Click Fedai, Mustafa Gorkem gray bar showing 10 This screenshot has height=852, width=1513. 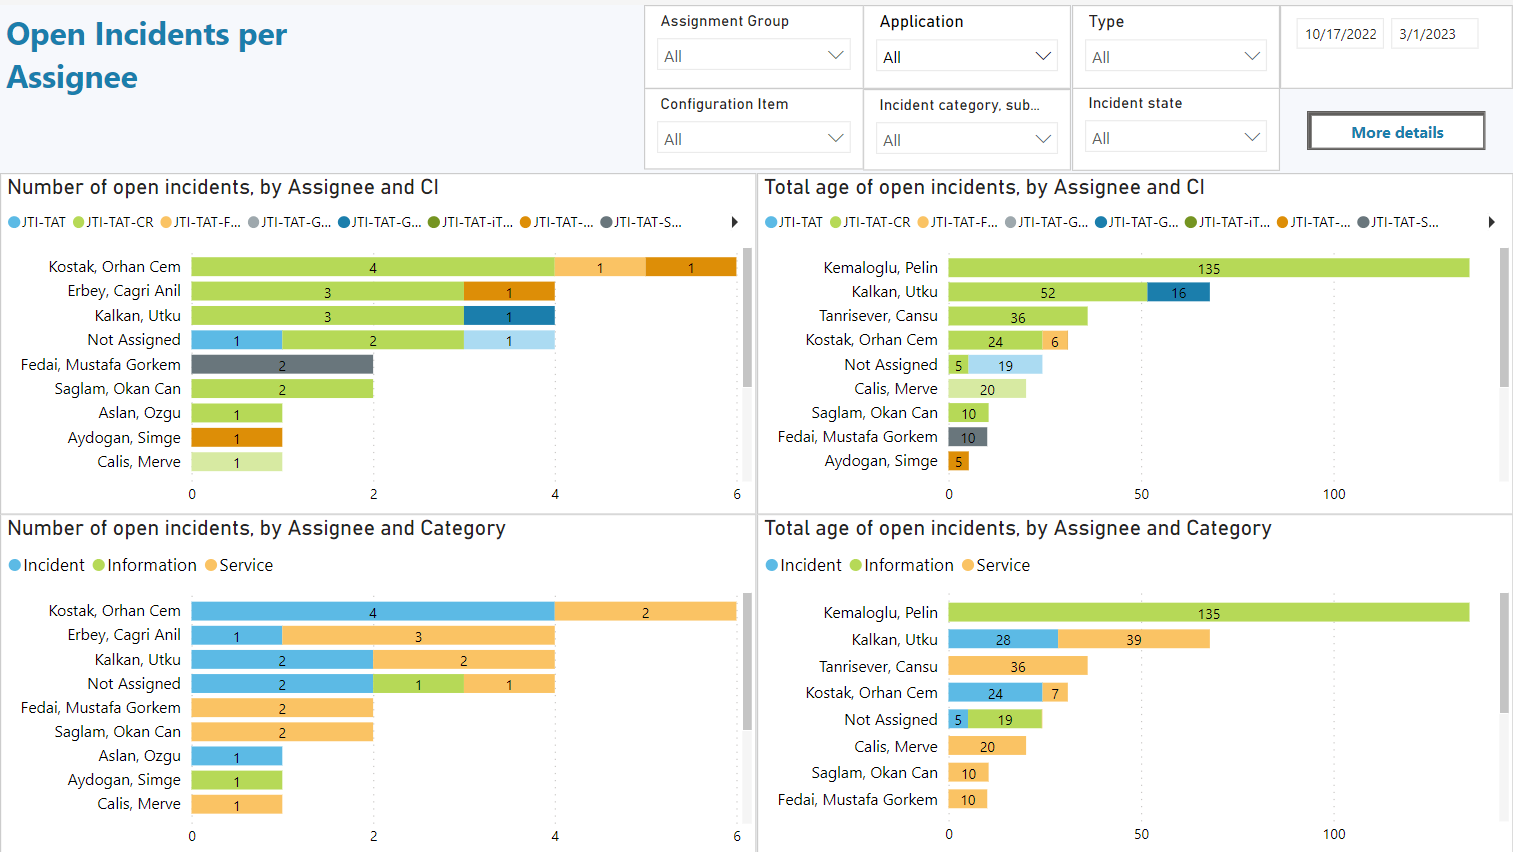[968, 437]
